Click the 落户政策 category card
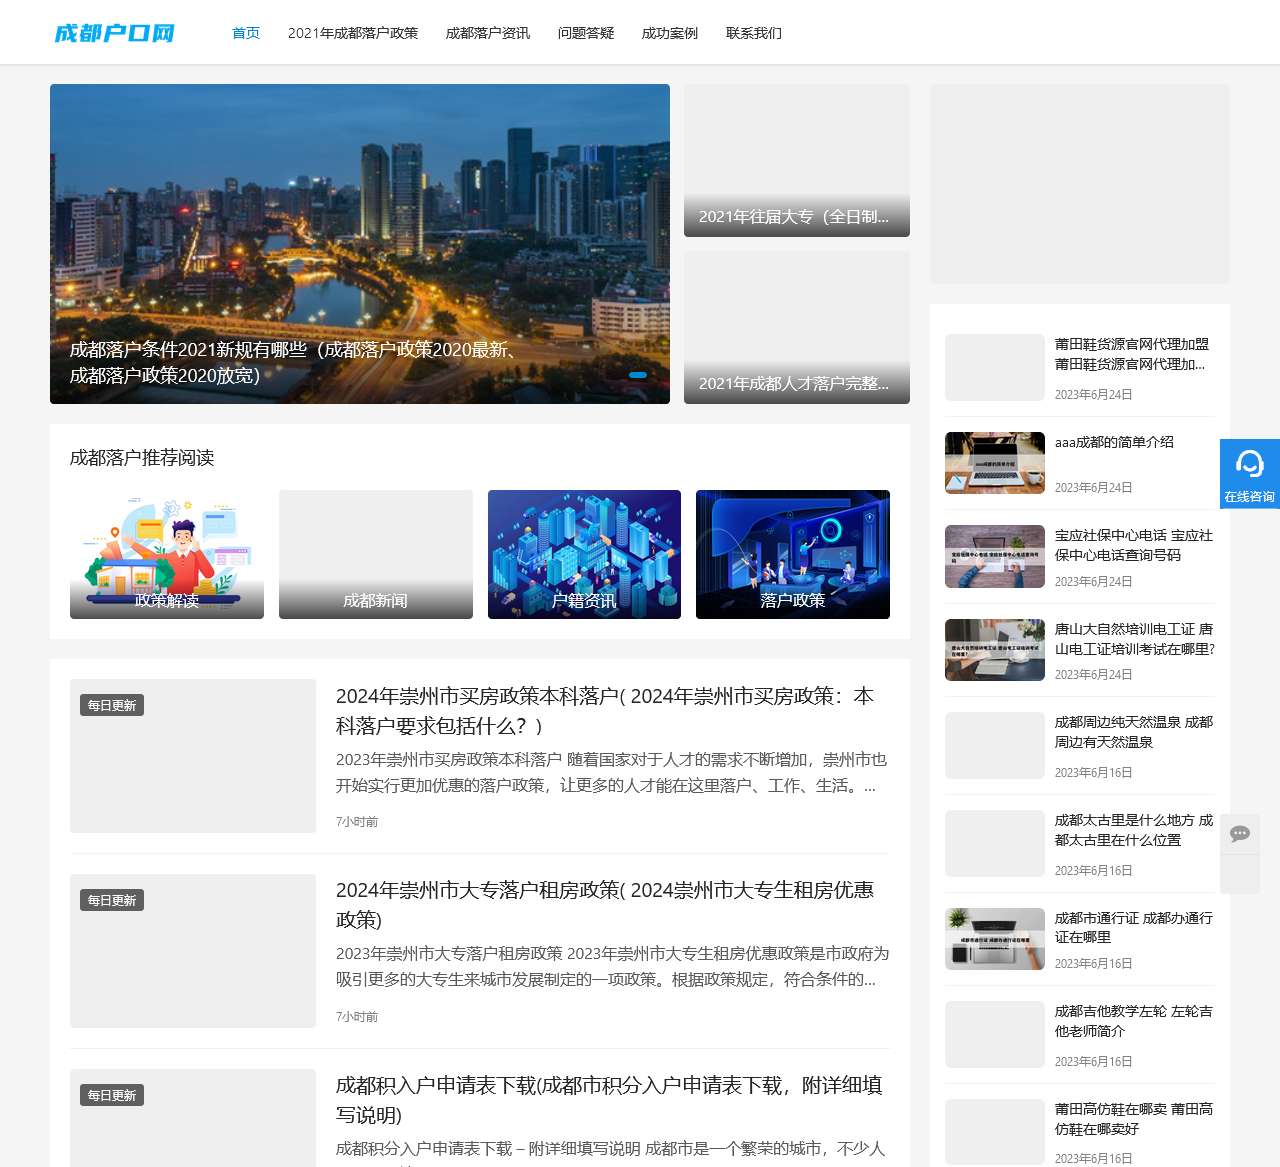Viewport: 1280px width, 1167px height. coord(792,554)
